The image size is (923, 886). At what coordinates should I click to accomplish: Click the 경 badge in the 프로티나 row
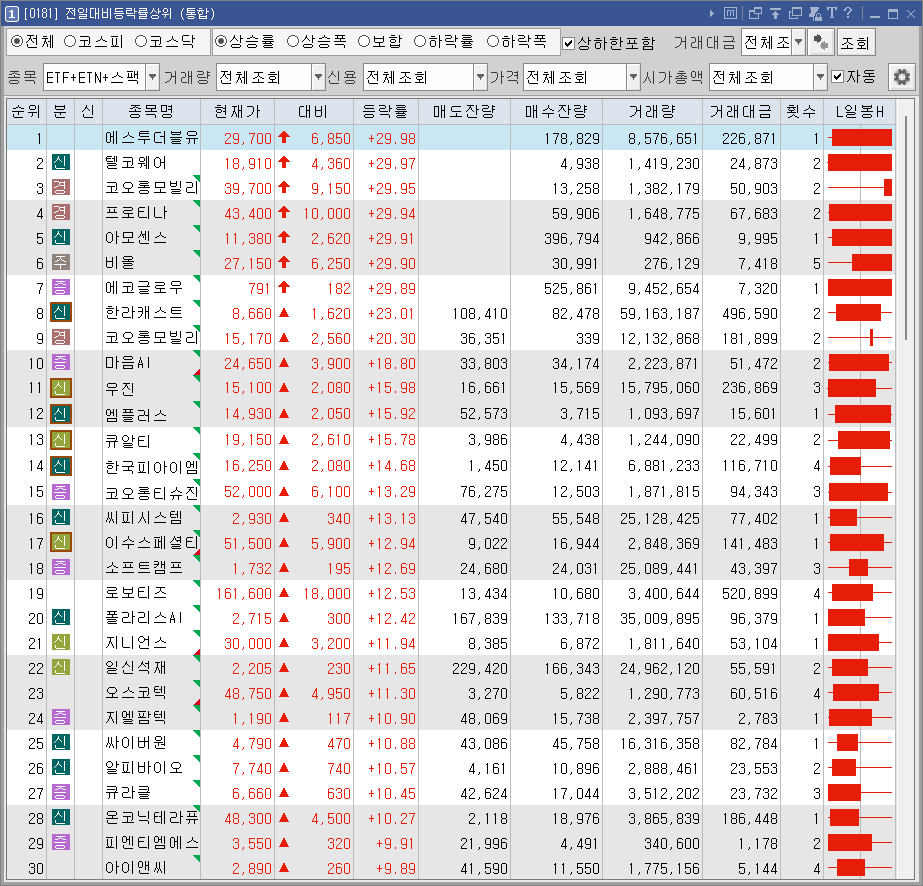click(61, 213)
